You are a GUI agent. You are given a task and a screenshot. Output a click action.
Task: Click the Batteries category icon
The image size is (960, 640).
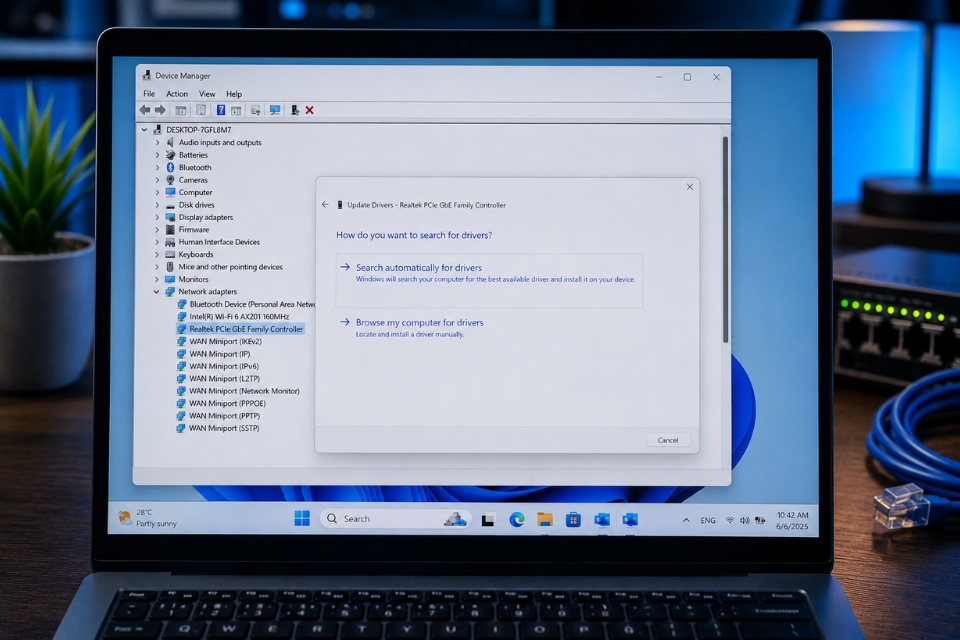(x=170, y=155)
